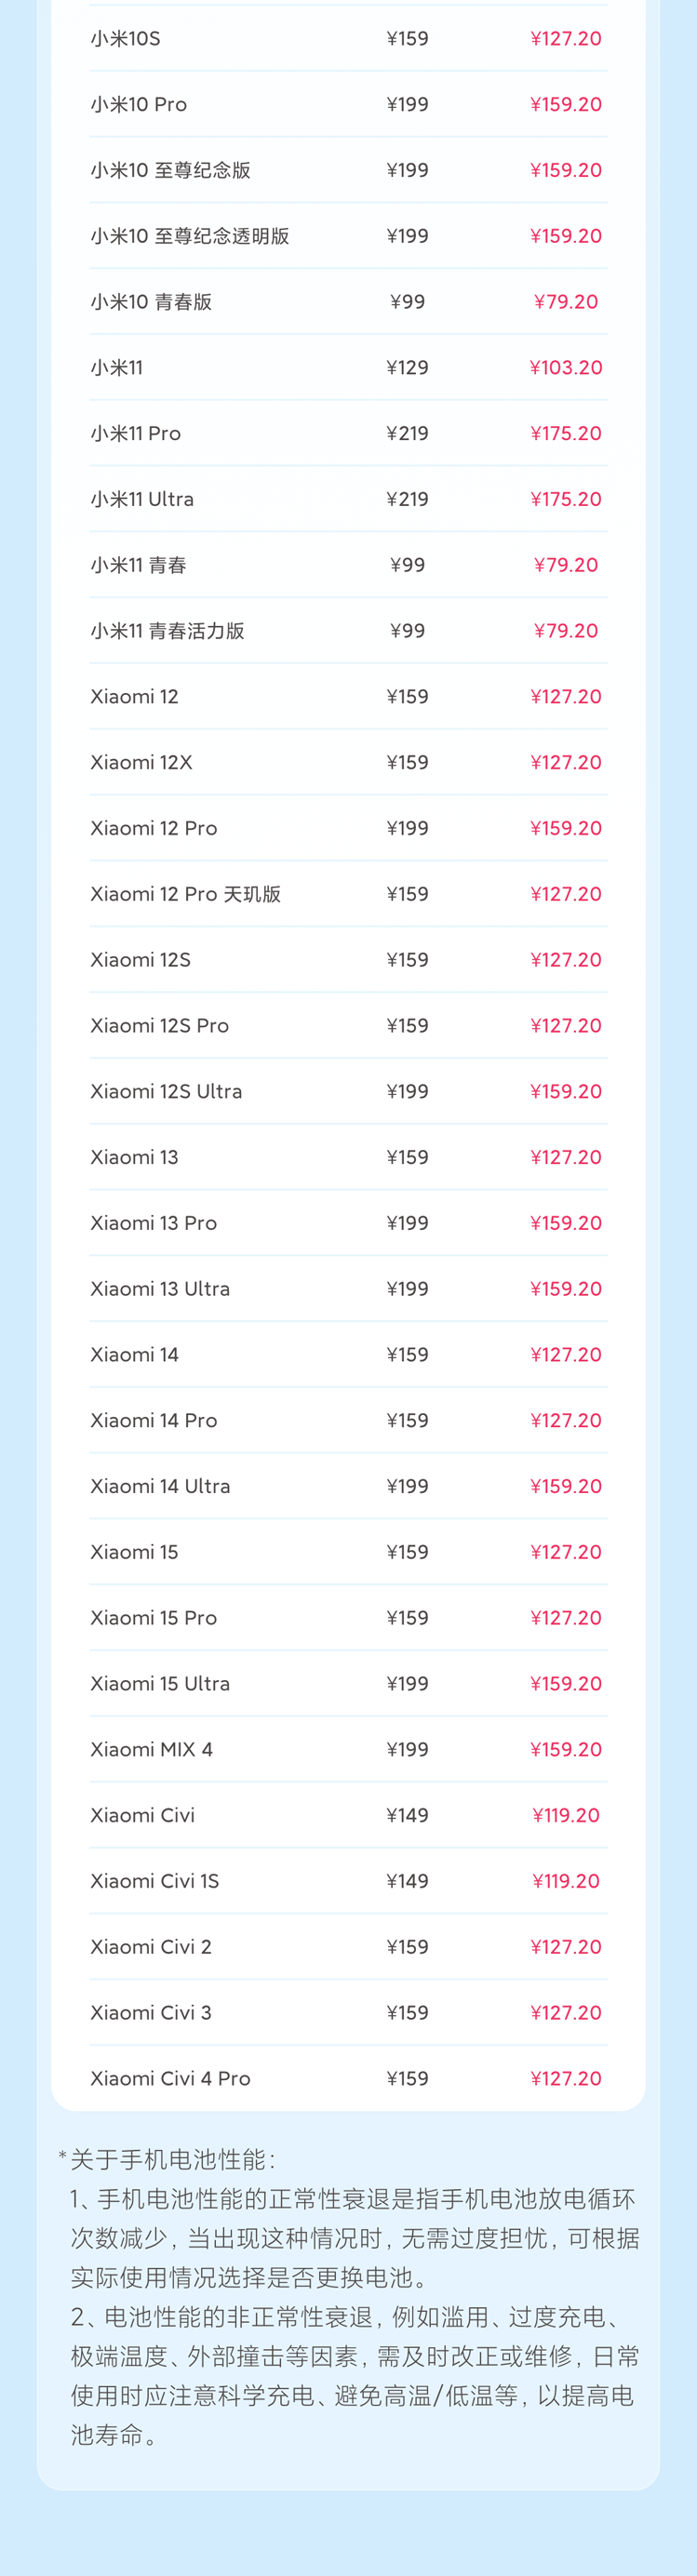The image size is (697, 2576).
Task: Click the 小米11 original price ¥129
Action: point(407,368)
